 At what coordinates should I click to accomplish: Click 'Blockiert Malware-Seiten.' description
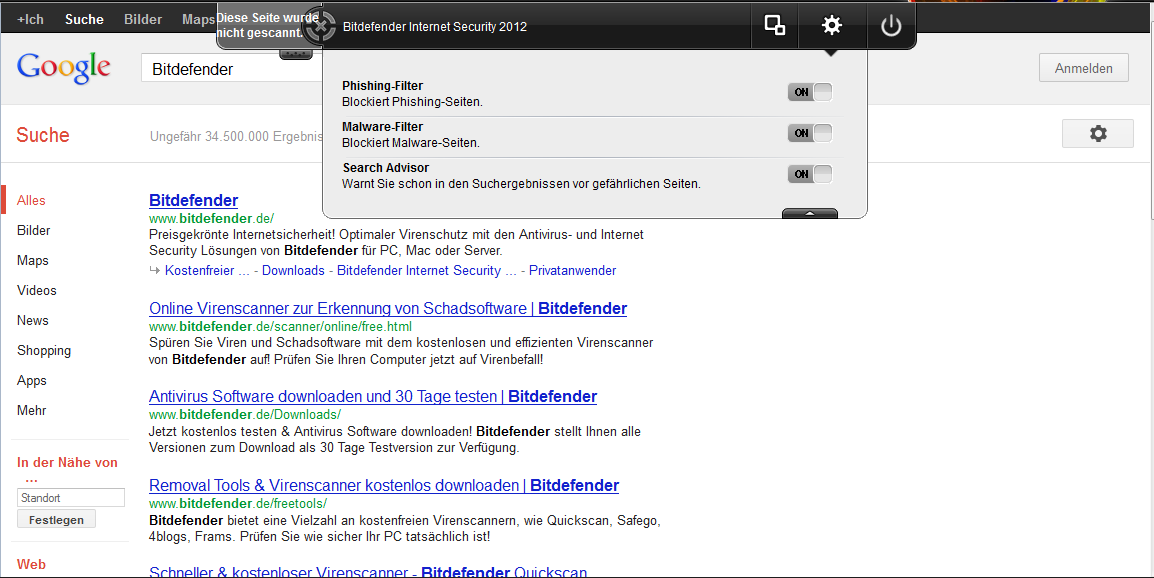point(411,143)
